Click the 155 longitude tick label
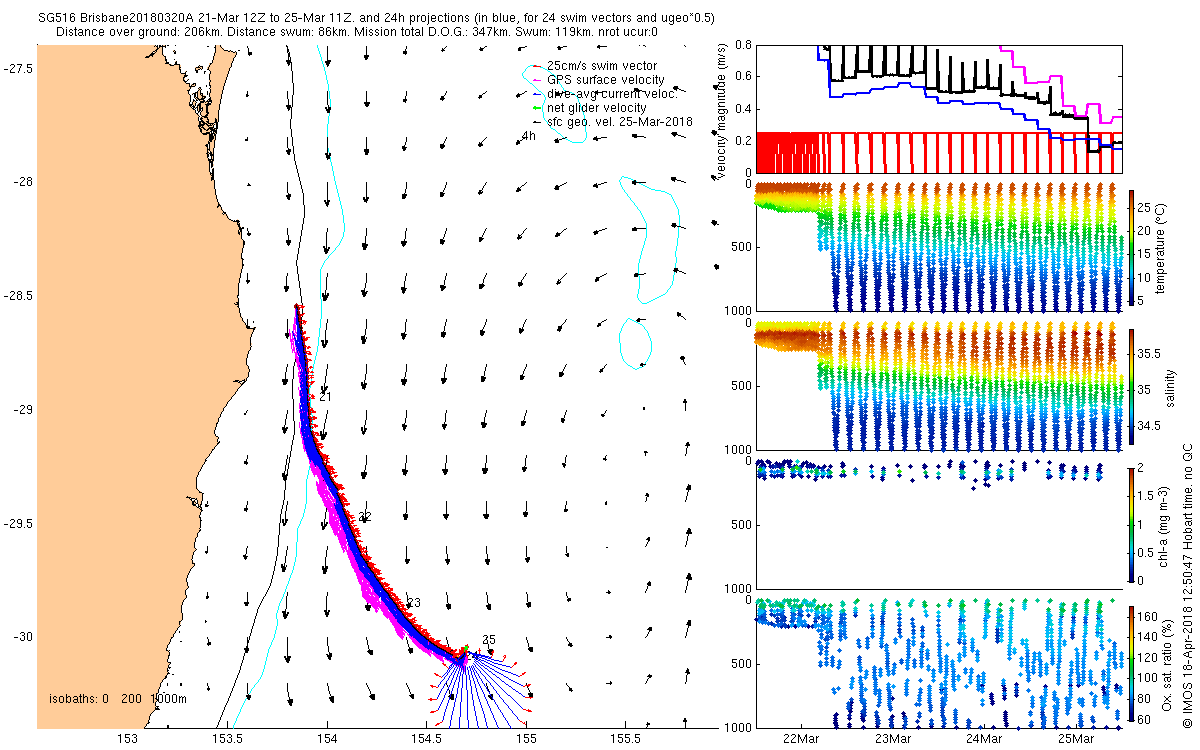1200x750 pixels. coord(527,739)
